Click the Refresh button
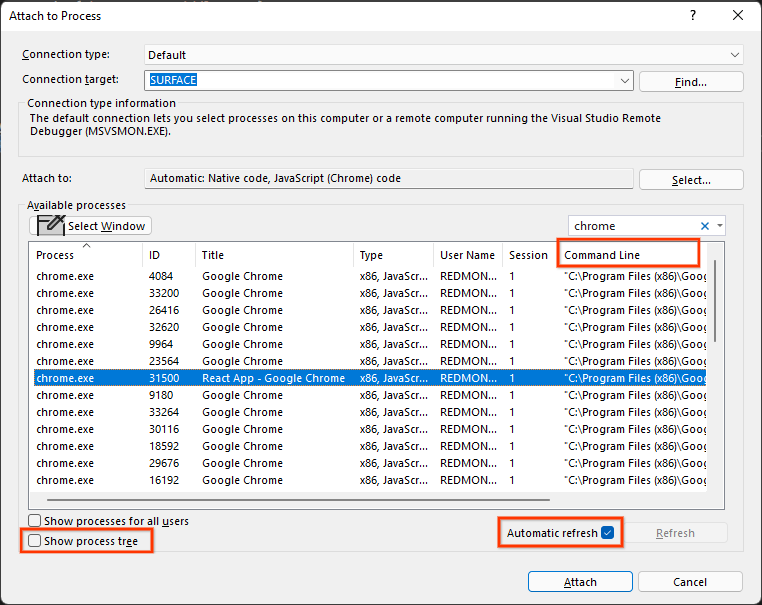Viewport: 762px width, 605px height. [x=675, y=533]
